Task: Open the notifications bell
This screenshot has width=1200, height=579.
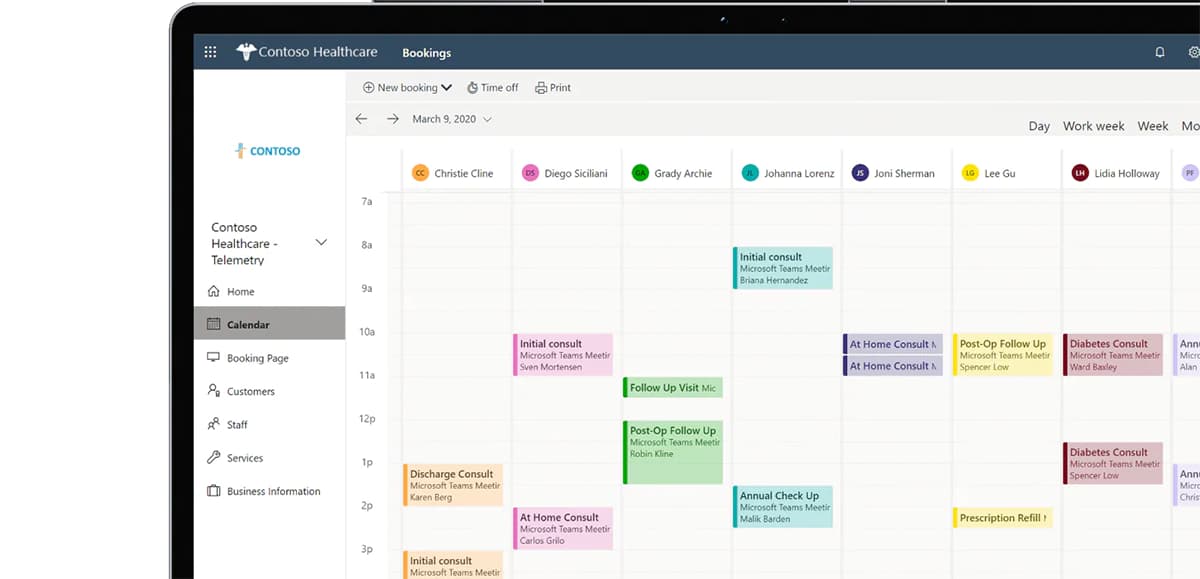Action: 1160,52
